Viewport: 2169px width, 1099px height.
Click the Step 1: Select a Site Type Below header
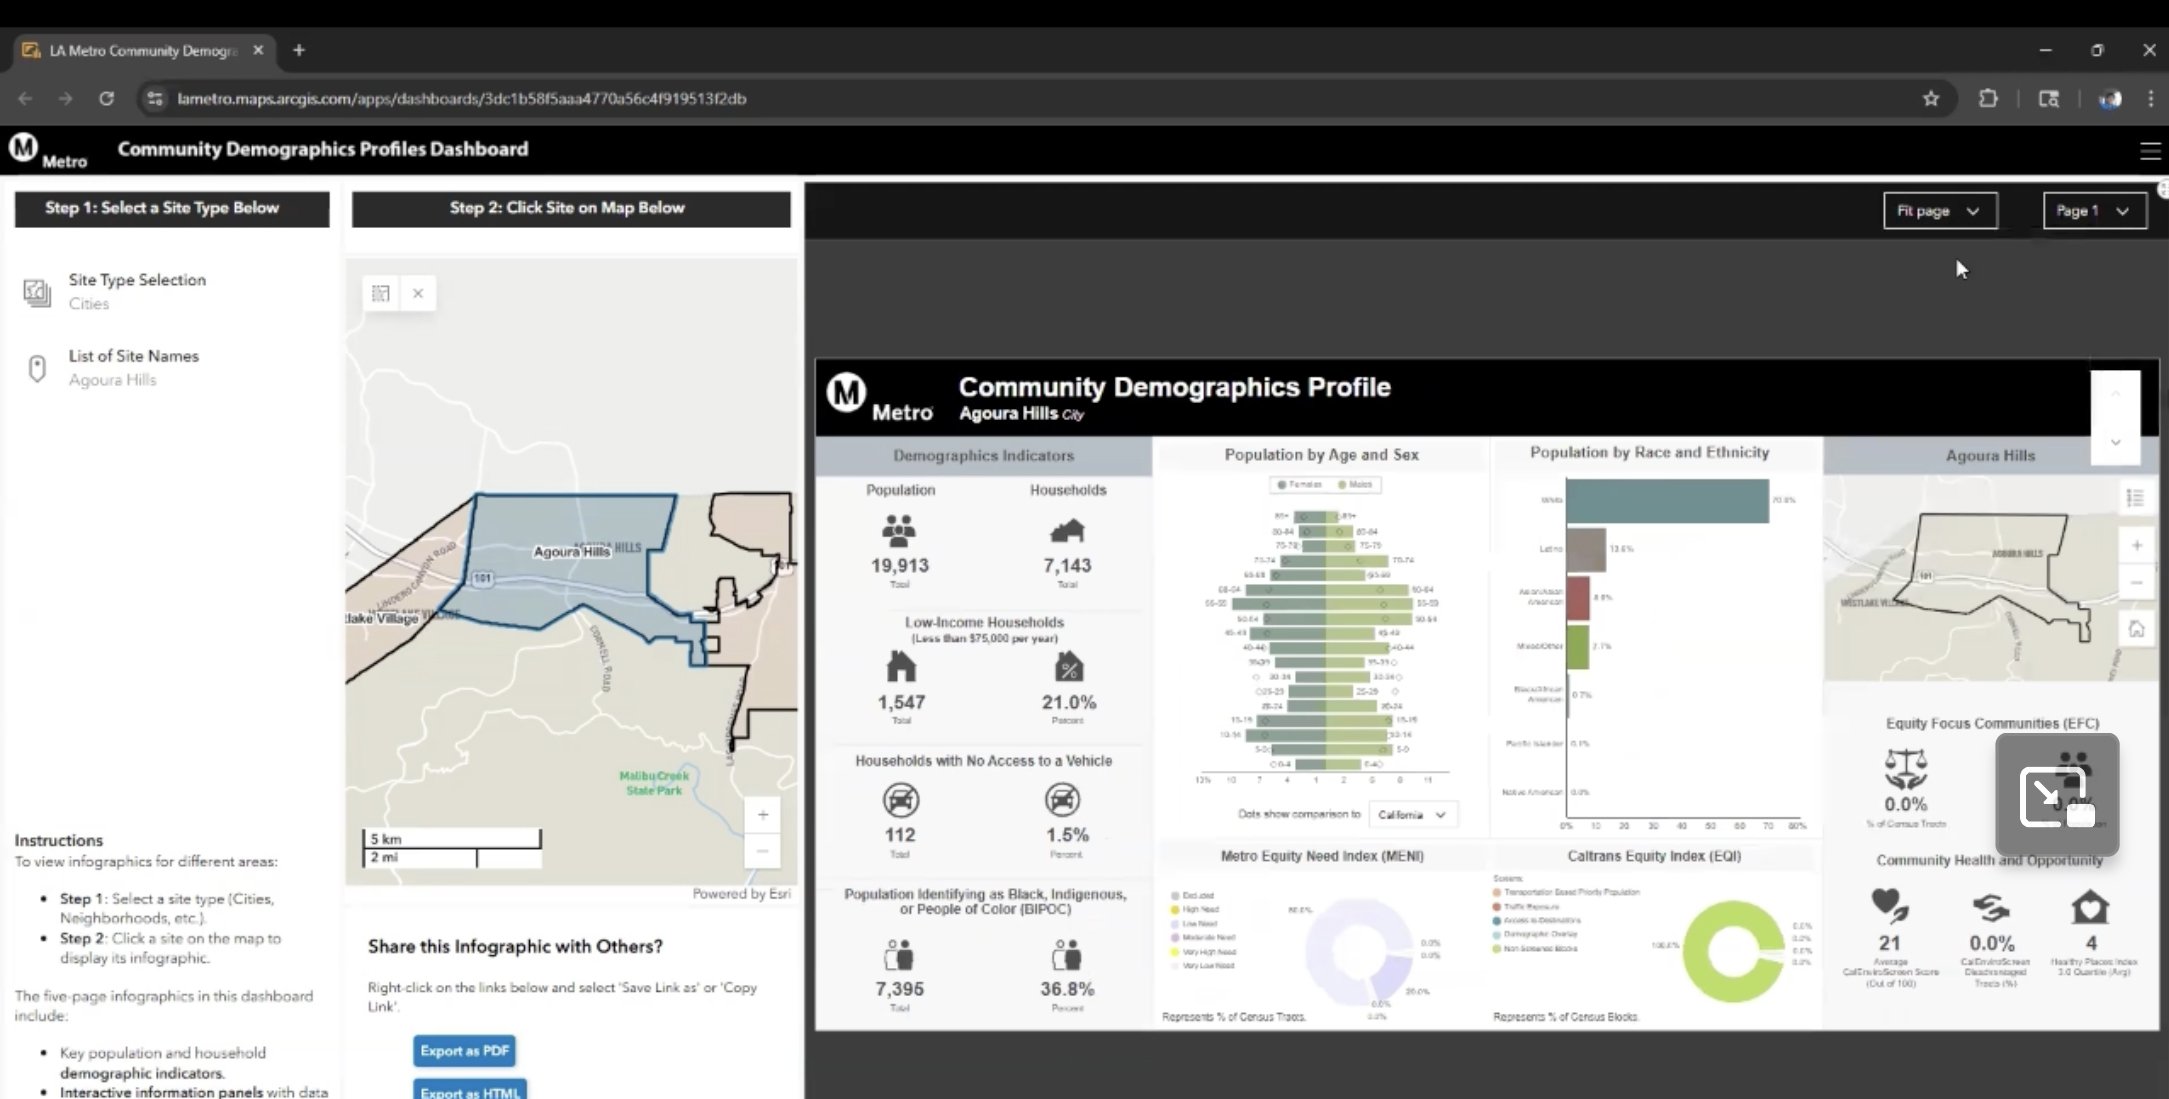(172, 208)
